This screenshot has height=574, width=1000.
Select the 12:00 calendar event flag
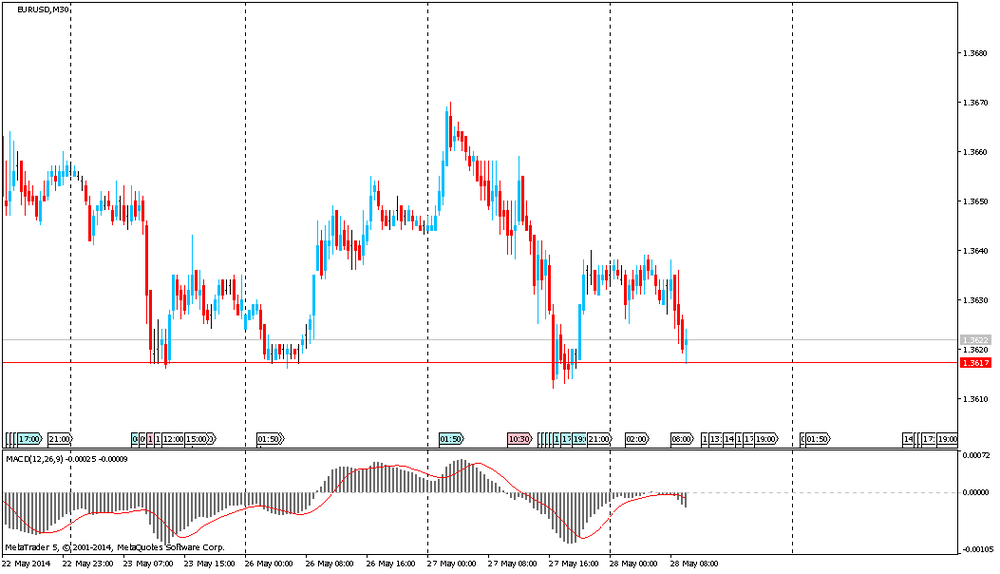point(173,438)
